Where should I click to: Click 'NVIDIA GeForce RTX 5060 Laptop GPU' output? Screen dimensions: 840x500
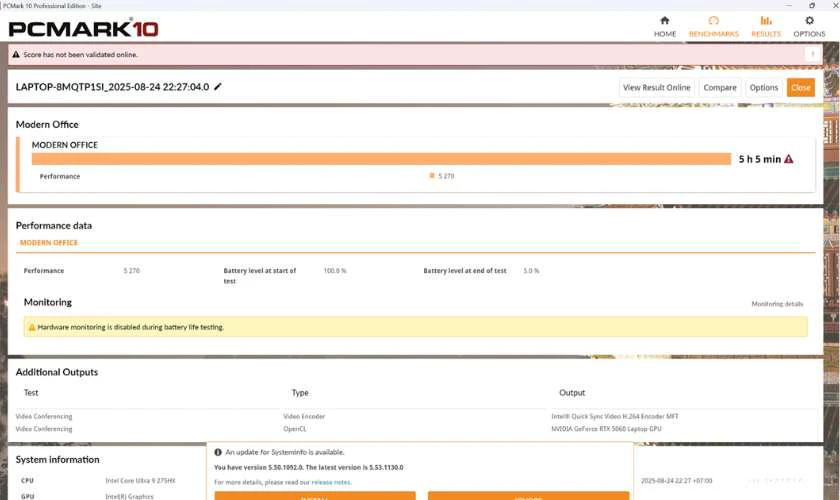coord(606,429)
